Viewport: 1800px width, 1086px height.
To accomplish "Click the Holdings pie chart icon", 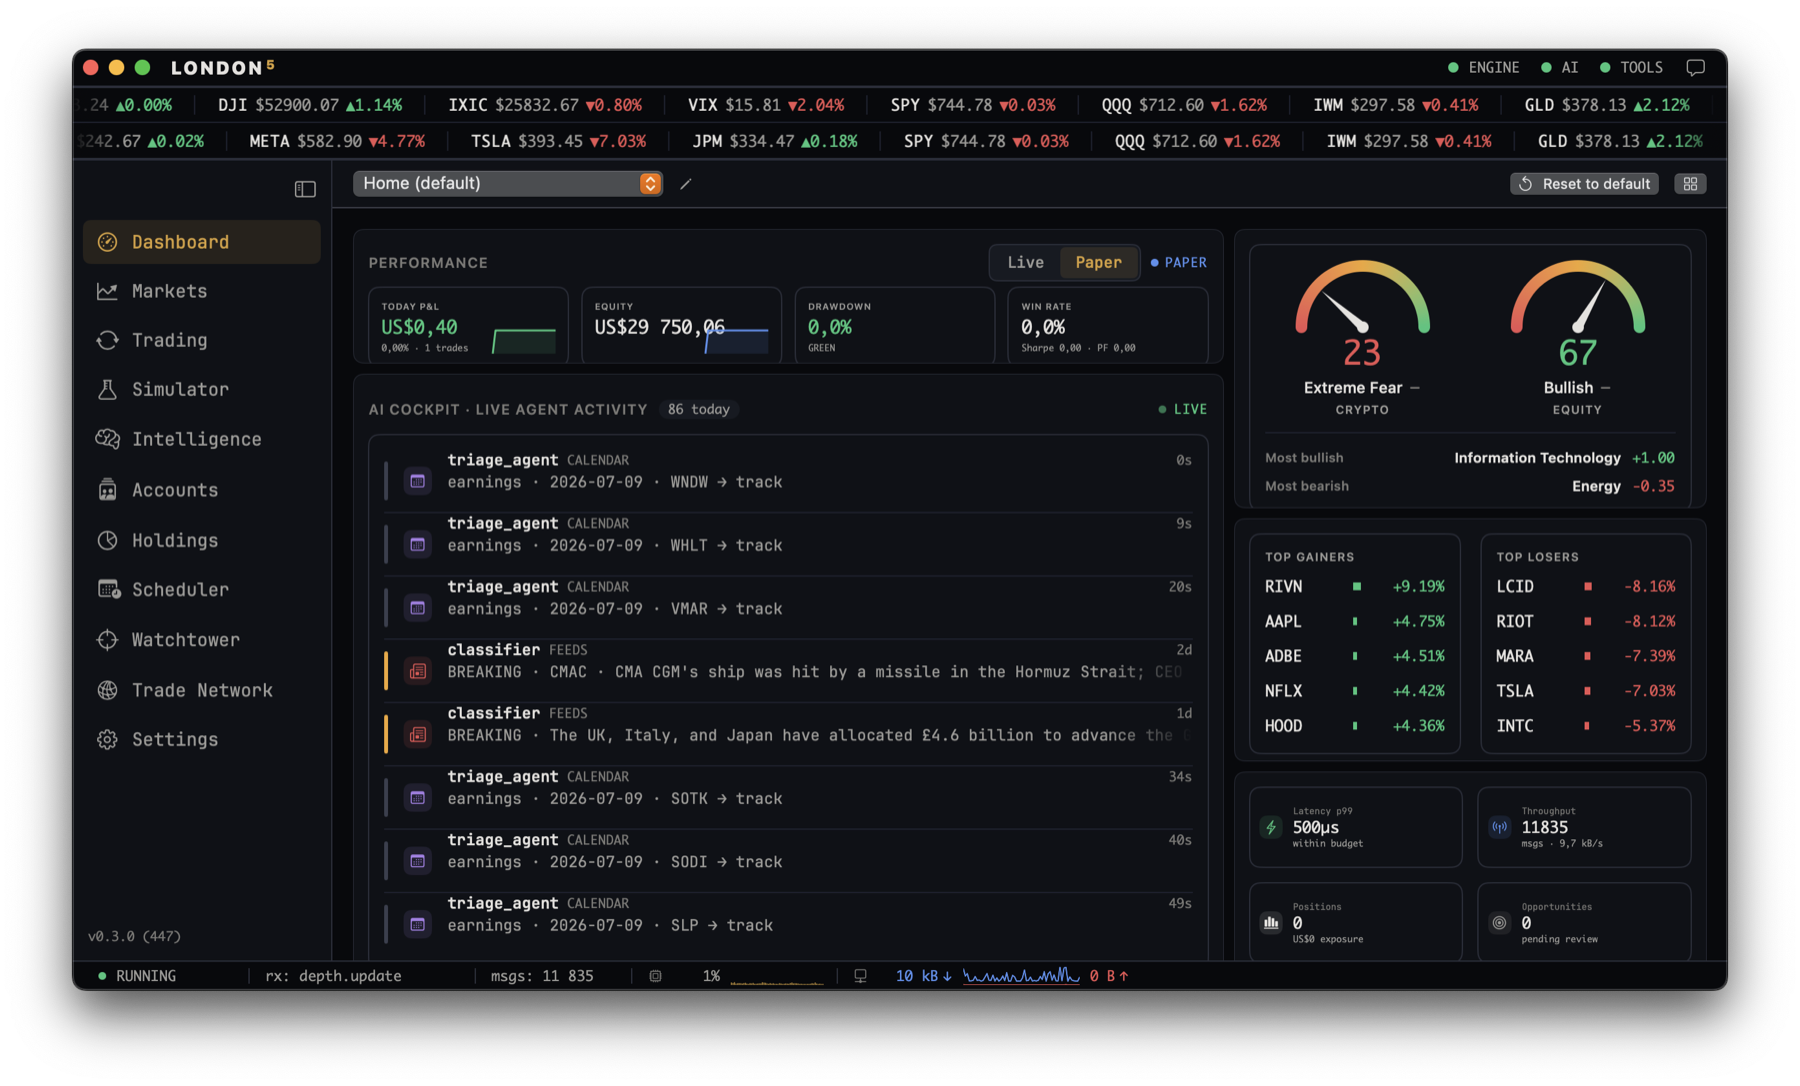I will [x=107, y=540].
